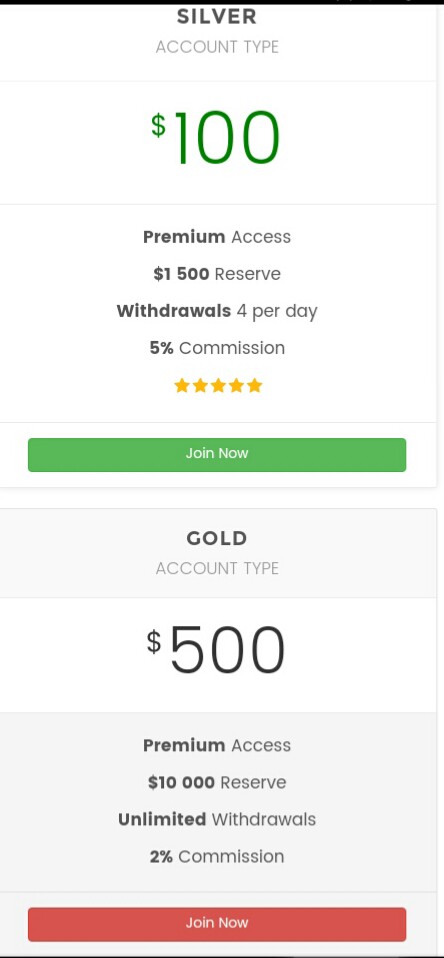Click the Withdrawals 4 per day line
The image size is (444, 958).
click(x=217, y=312)
